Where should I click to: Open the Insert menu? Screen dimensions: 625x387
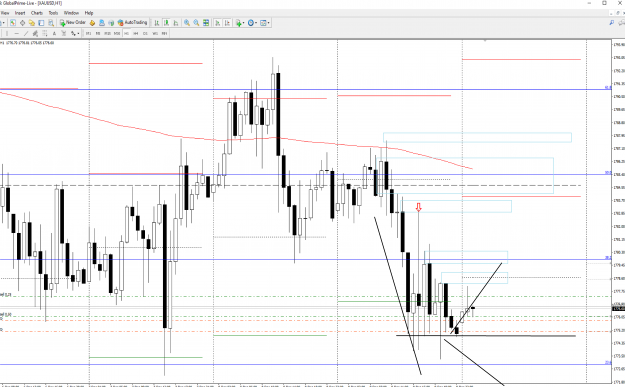point(20,13)
